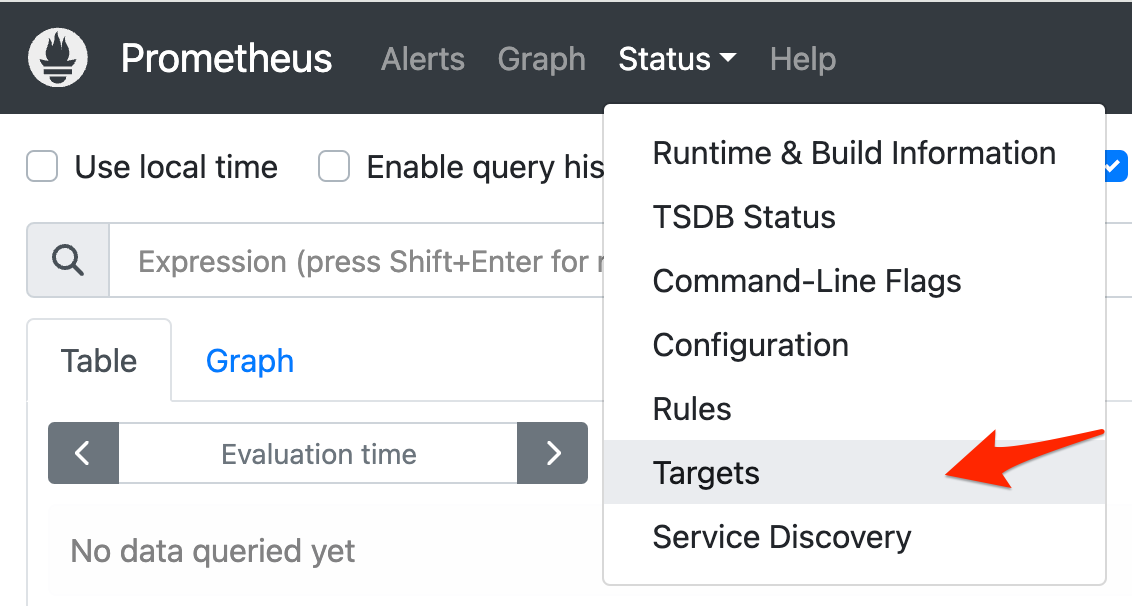Click the 'No data queried yet' text

click(213, 551)
